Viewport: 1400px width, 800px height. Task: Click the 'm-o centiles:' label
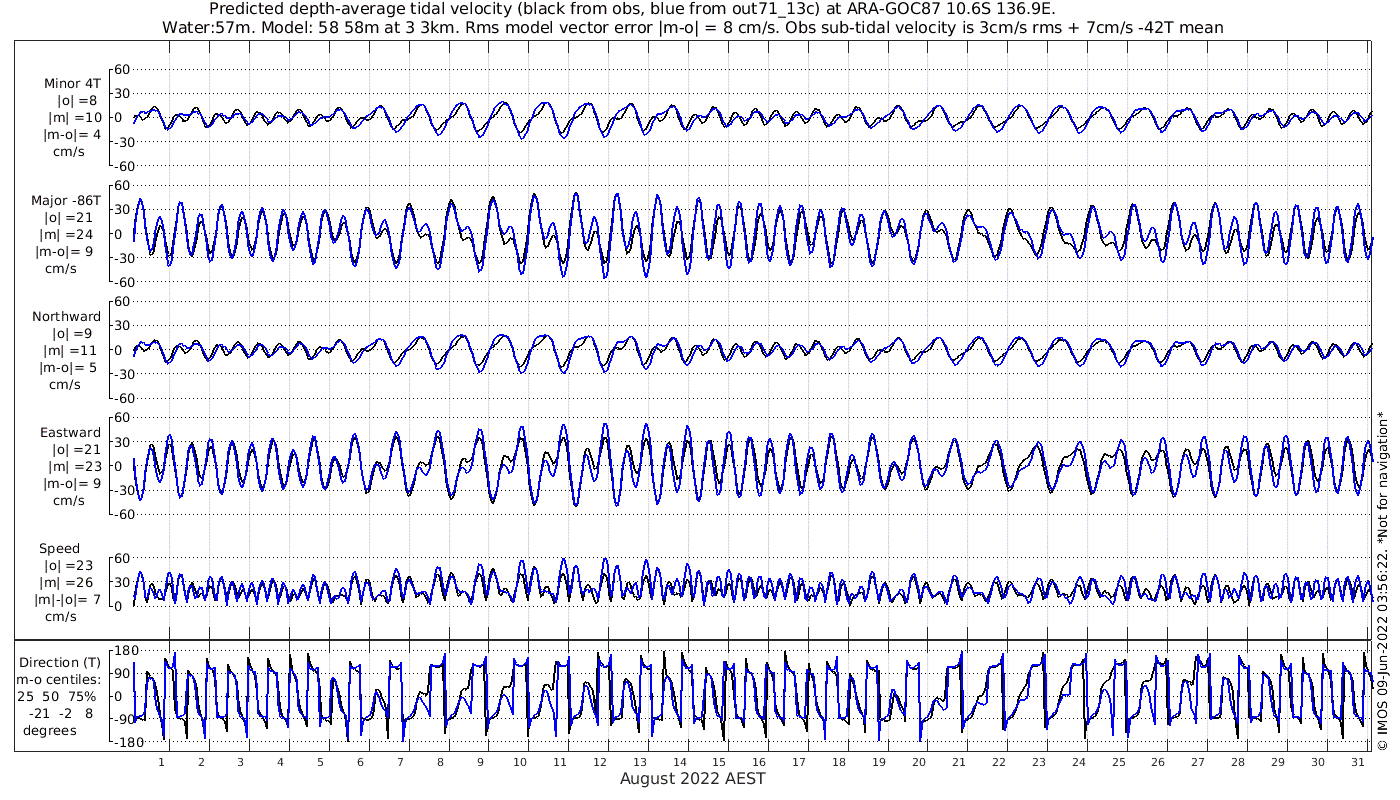pos(61,679)
